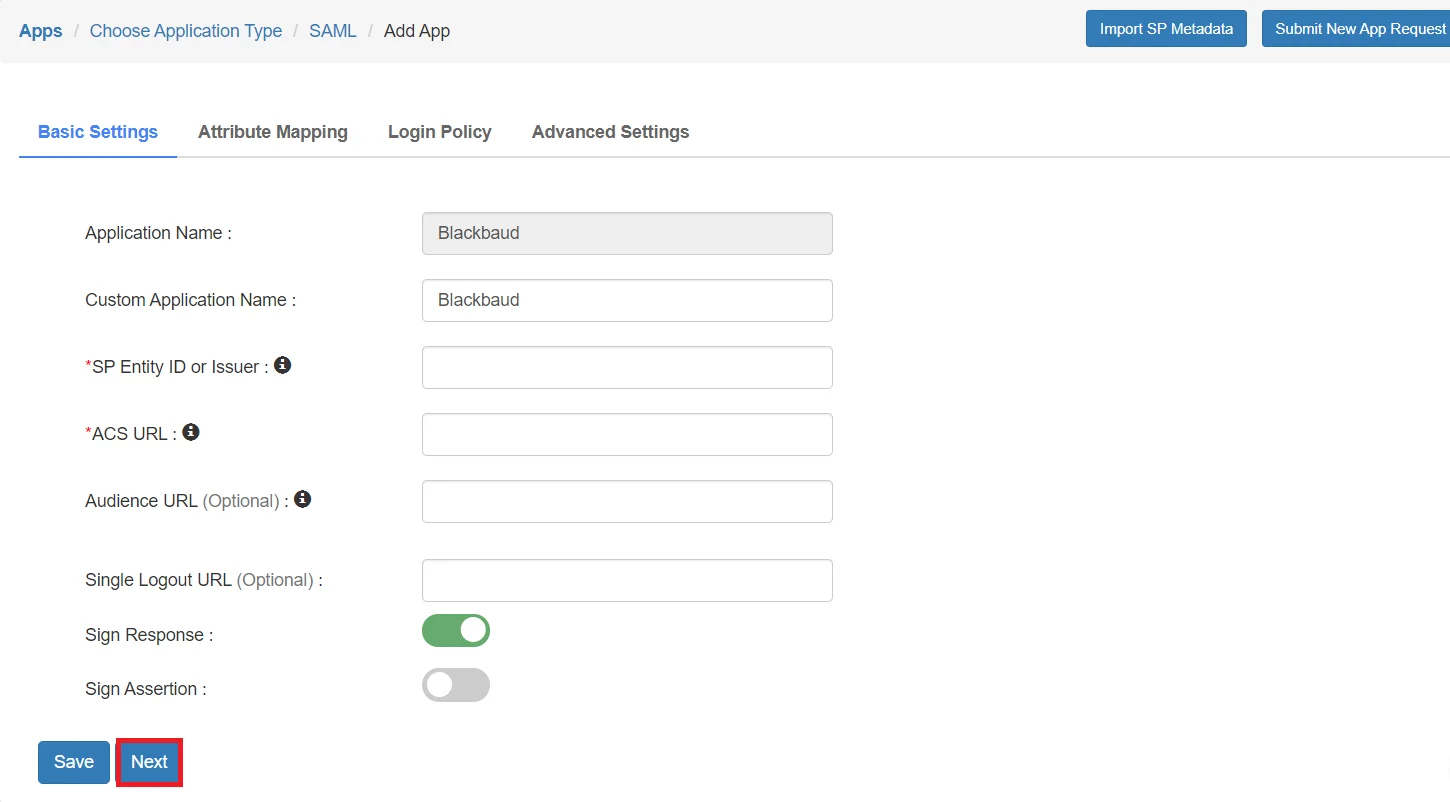Turn off the Sign Response switch
Image resolution: width=1450 pixels, height=802 pixels.
(456, 631)
